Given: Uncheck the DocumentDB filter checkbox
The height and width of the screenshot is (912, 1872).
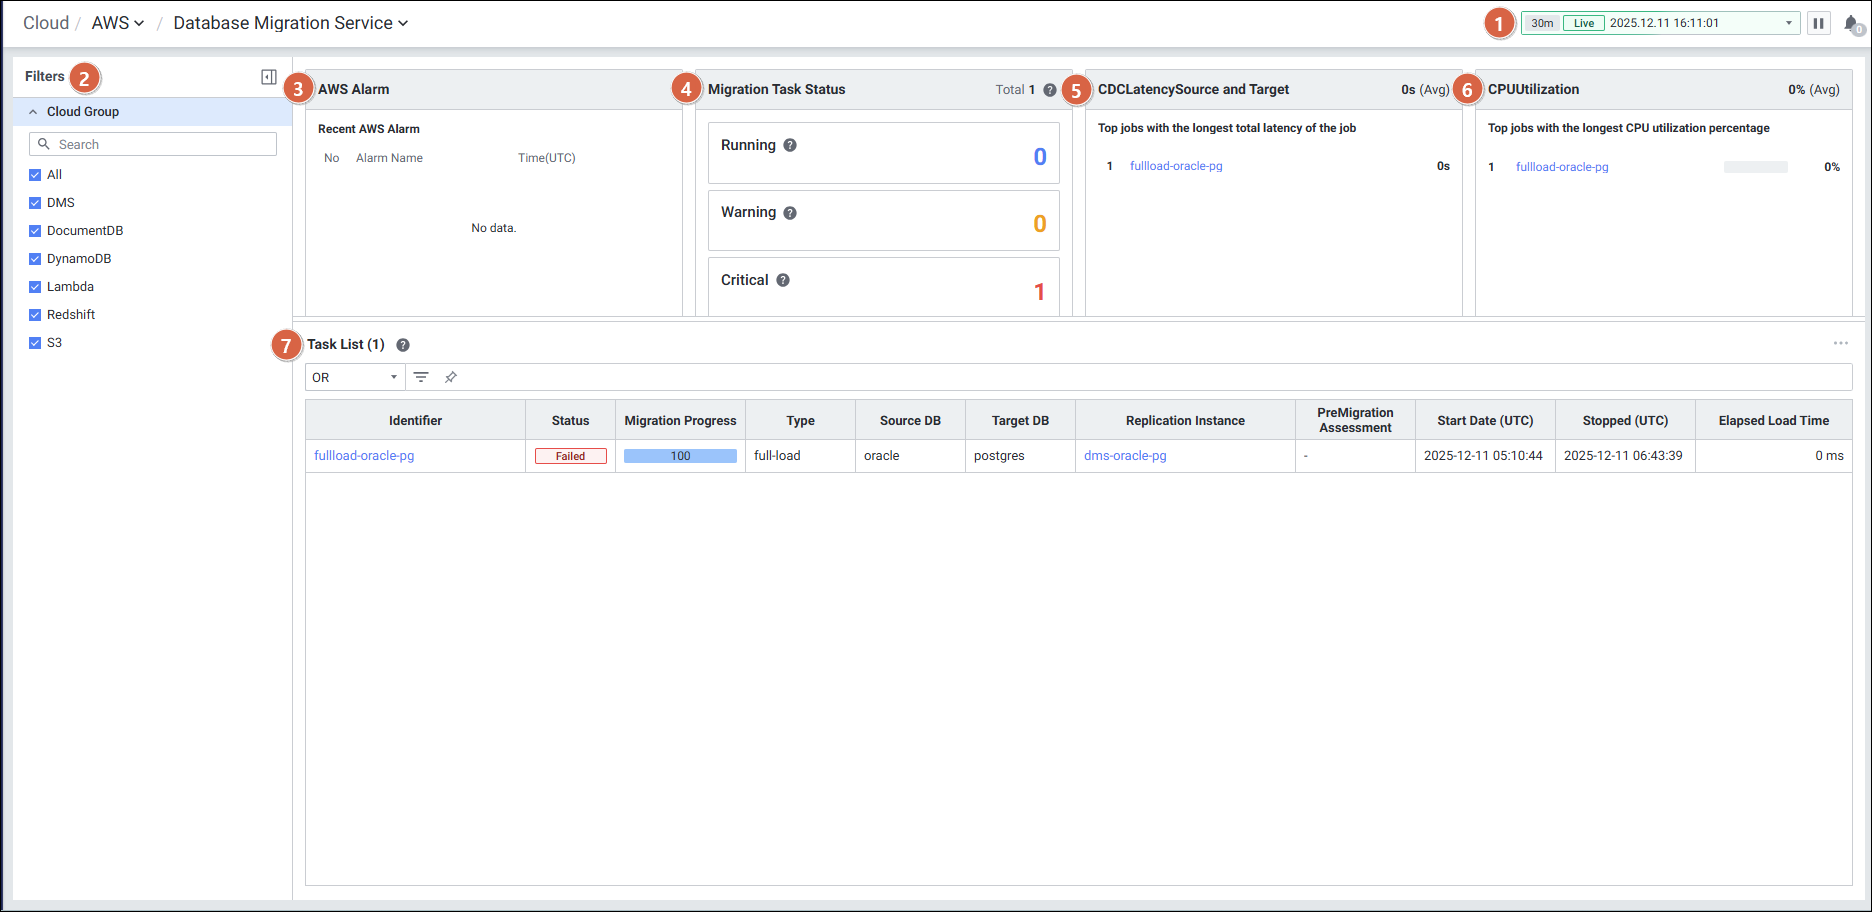Looking at the screenshot, I should click(x=35, y=231).
